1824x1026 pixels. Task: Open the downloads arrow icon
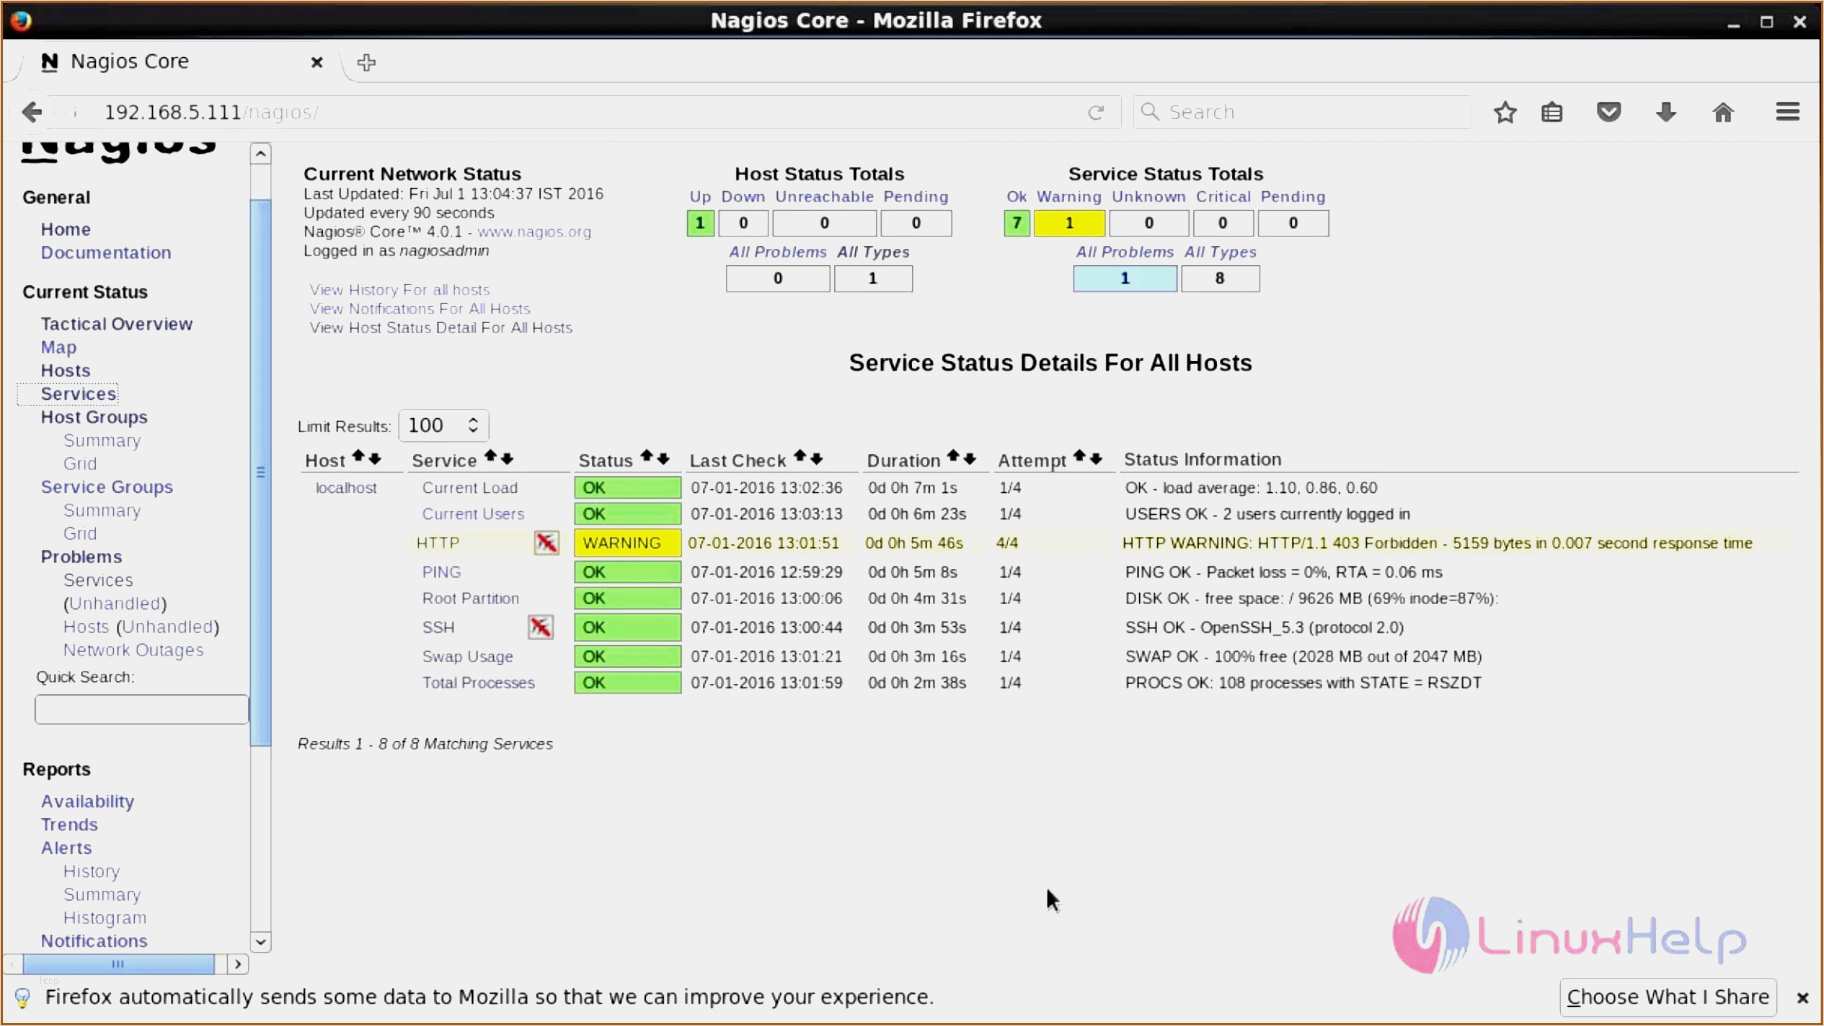(1666, 112)
